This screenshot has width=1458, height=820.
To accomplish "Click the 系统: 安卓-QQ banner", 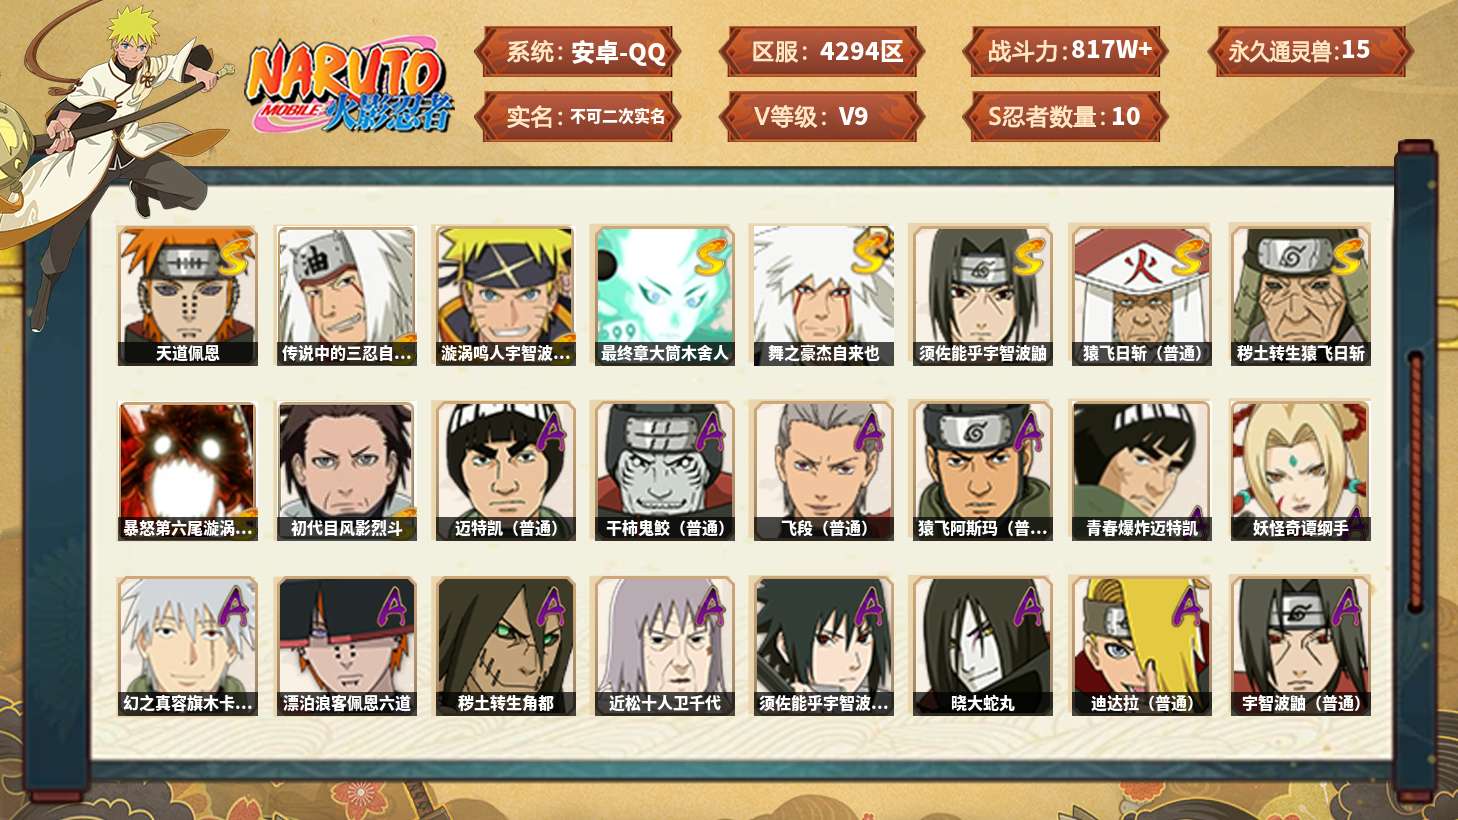I will coord(578,52).
